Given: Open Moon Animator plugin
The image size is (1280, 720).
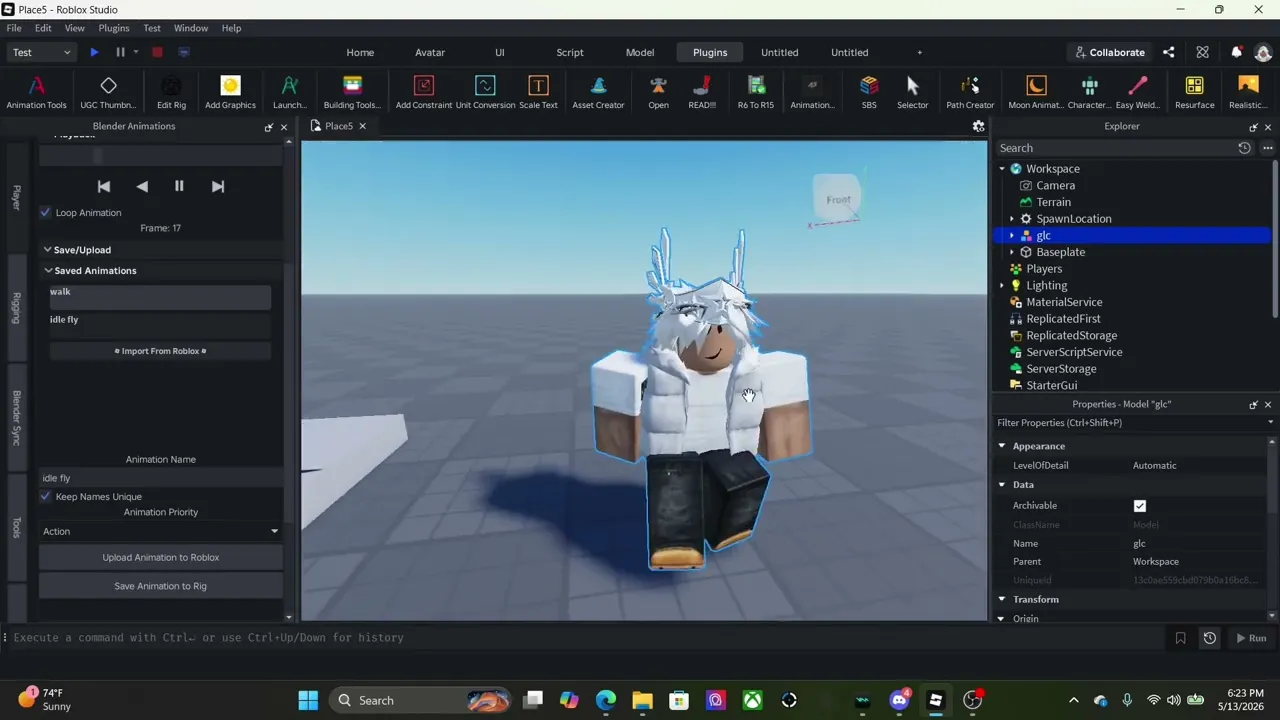Looking at the screenshot, I should point(1036,92).
